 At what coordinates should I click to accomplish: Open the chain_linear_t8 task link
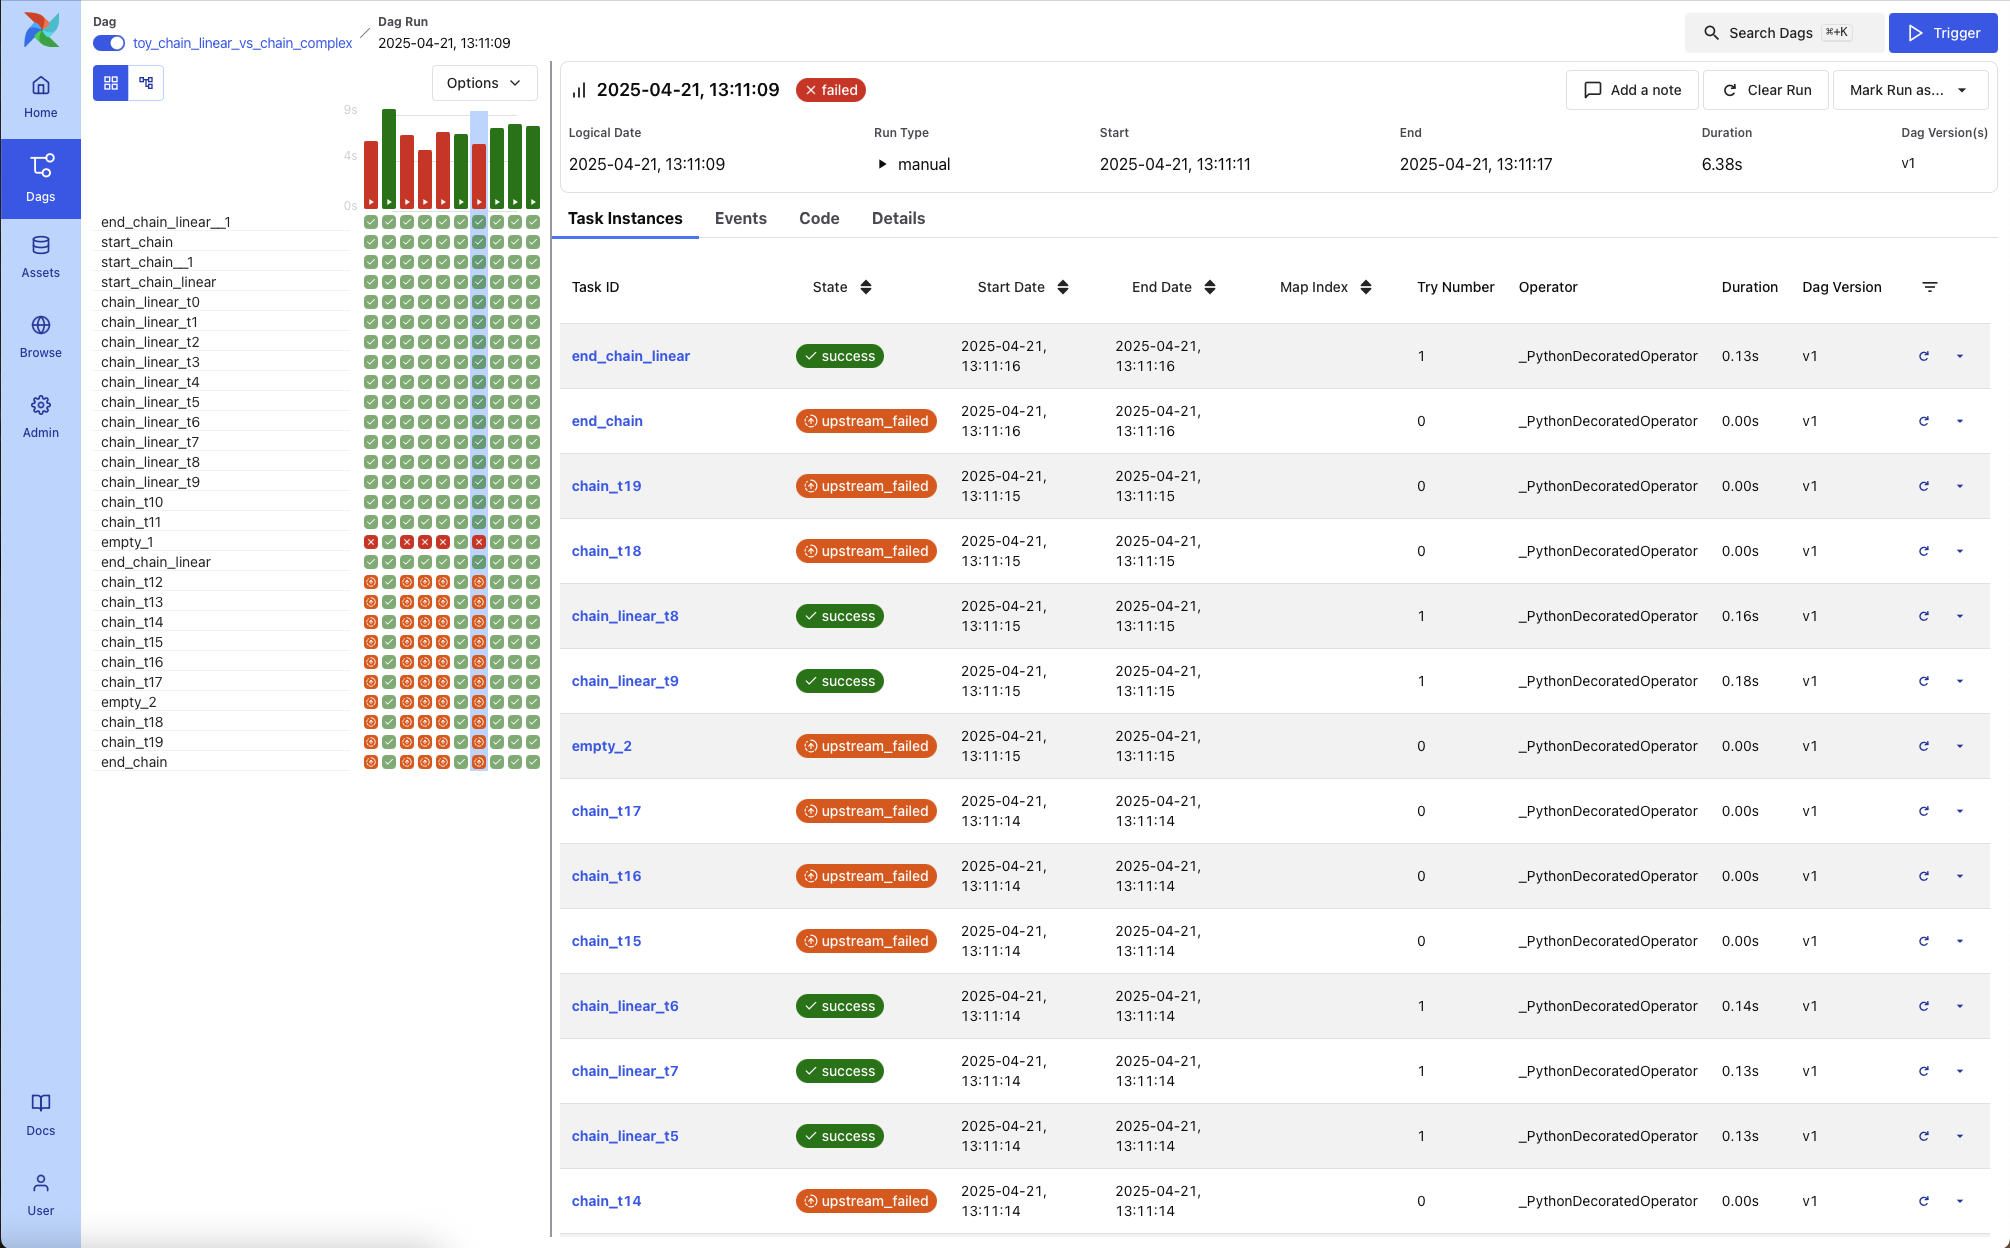(624, 616)
